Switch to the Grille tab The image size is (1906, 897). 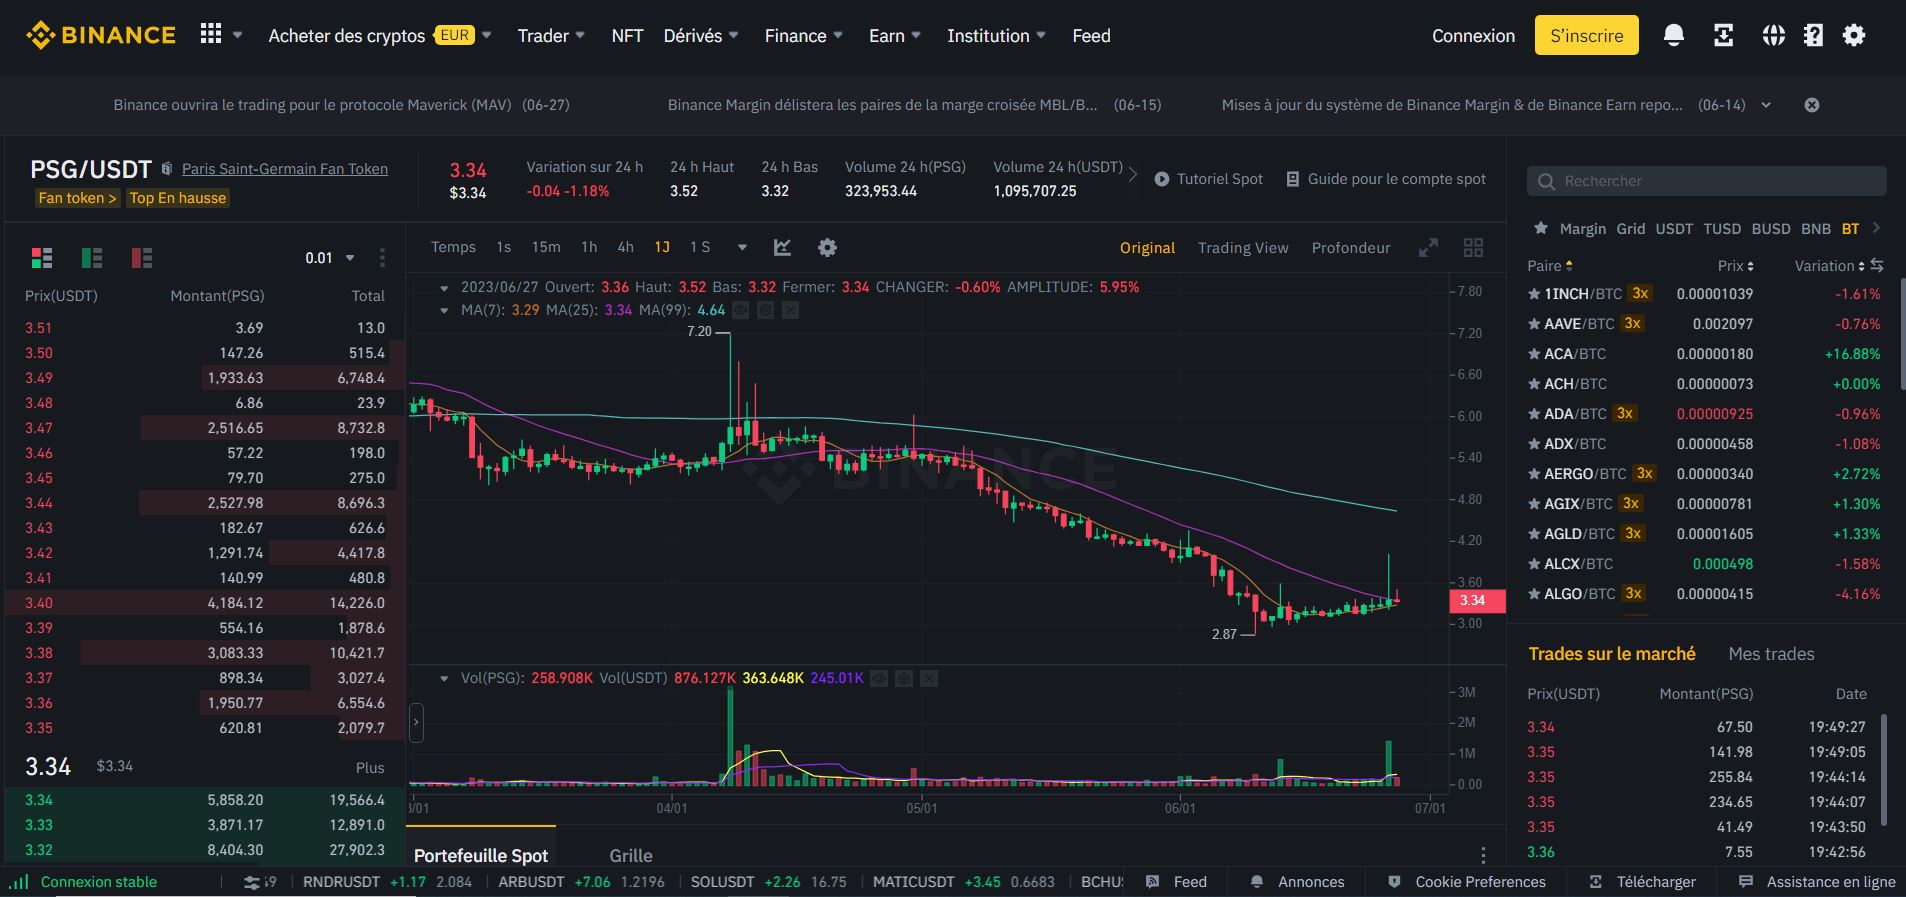[631, 856]
